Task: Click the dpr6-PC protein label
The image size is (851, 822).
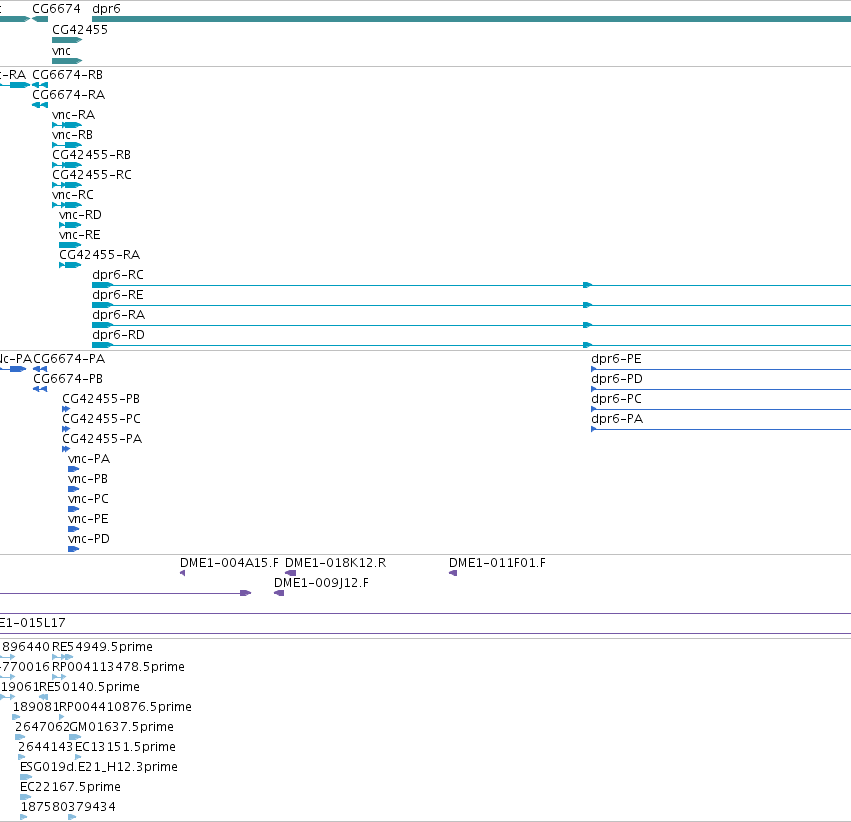Action: click(617, 399)
